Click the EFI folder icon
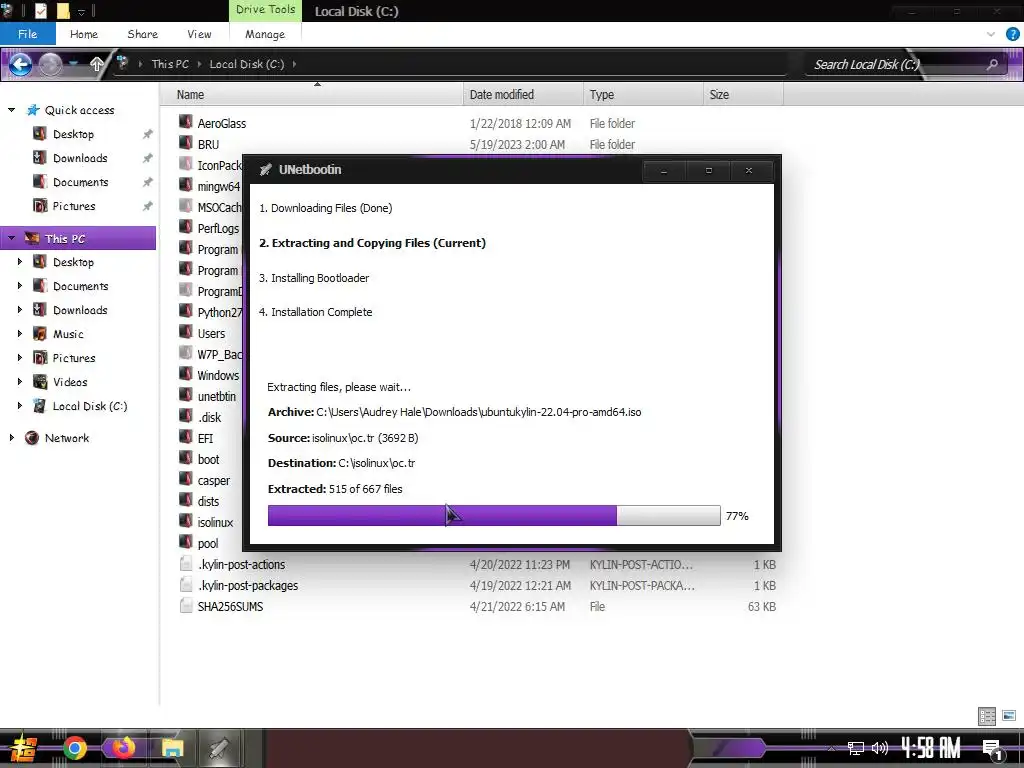The image size is (1024, 768). (186, 438)
